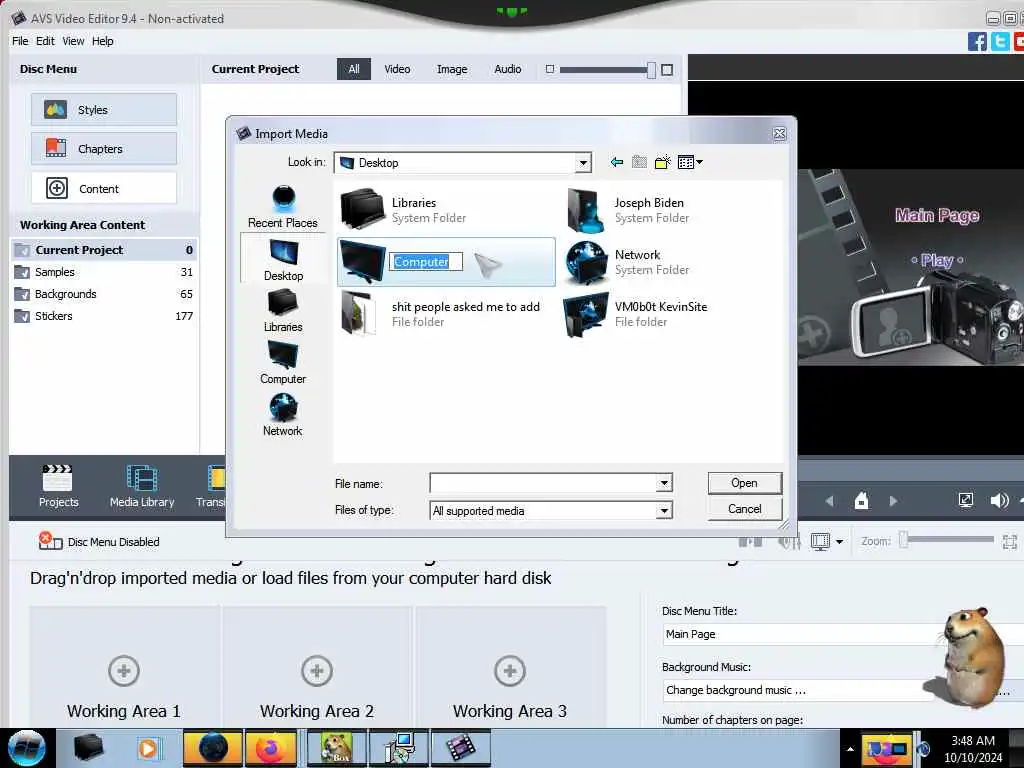Open the View menu
Viewport: 1024px width, 768px height.
point(73,41)
